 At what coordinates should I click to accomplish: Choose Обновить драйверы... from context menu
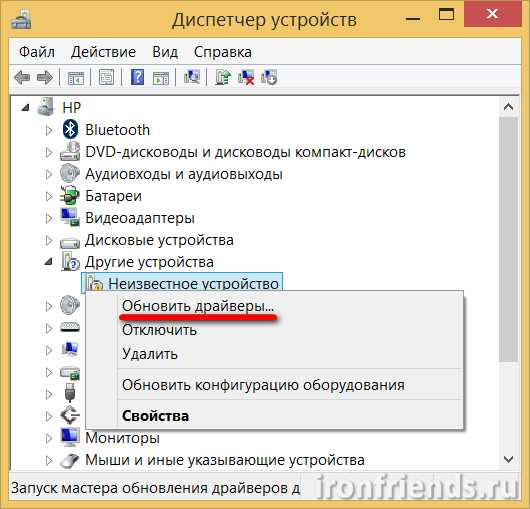pos(198,306)
